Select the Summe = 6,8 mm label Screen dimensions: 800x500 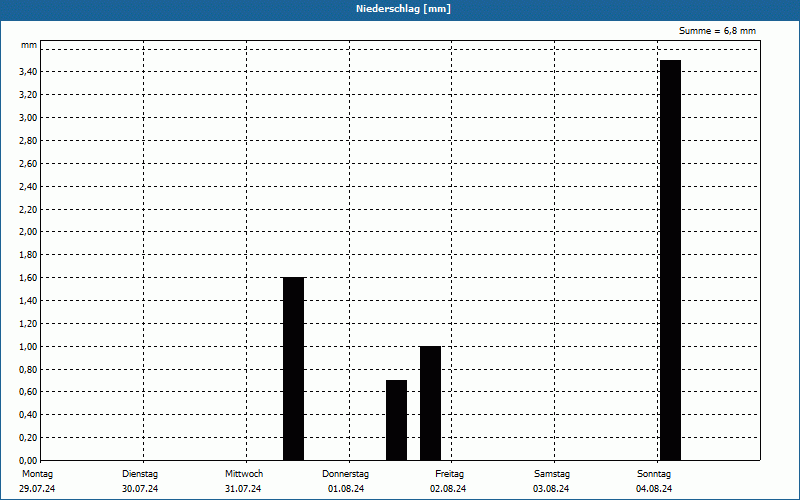point(717,31)
